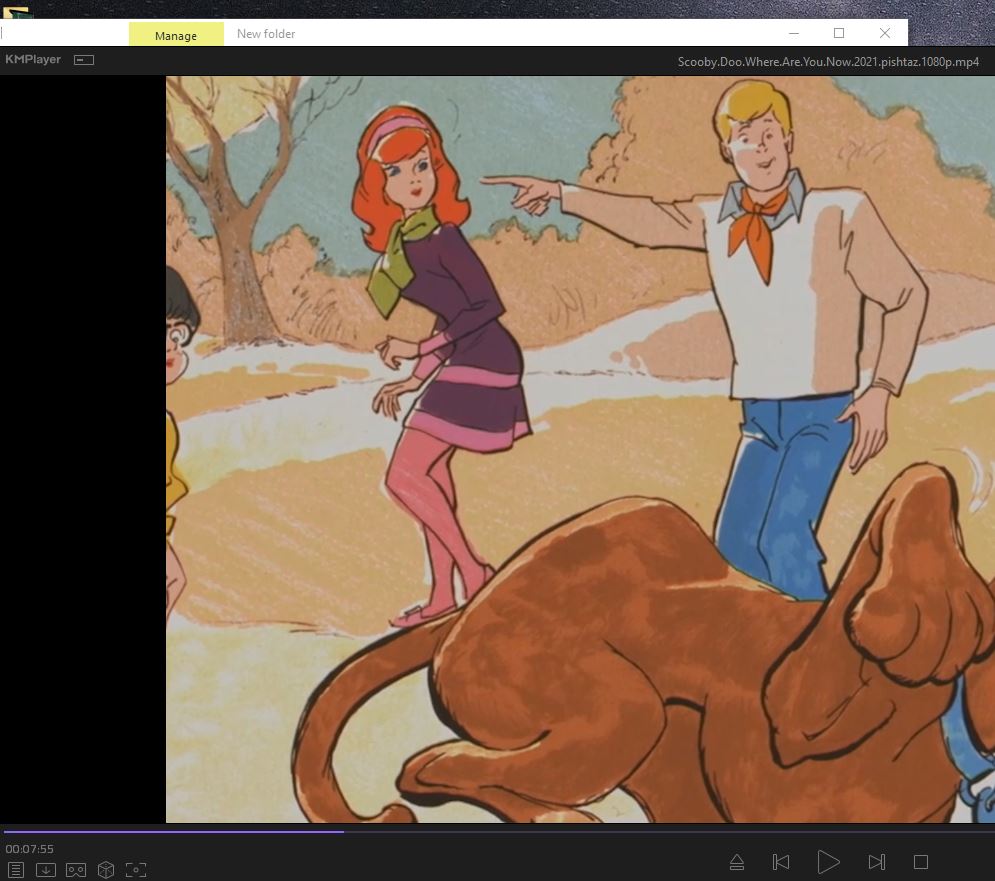The image size is (995, 881).
Task: Click the download icon in bottom toolbar
Action: [46, 870]
